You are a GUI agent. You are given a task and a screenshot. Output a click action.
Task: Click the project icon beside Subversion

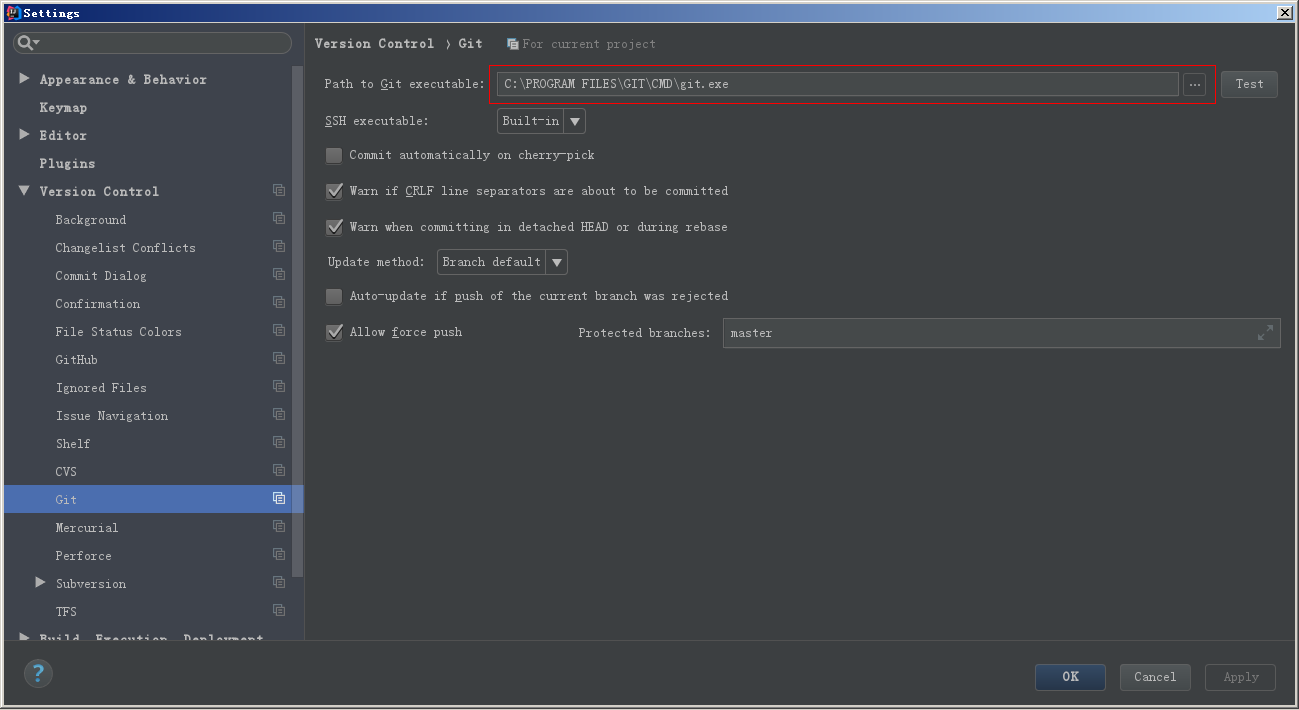pyautogui.click(x=279, y=582)
